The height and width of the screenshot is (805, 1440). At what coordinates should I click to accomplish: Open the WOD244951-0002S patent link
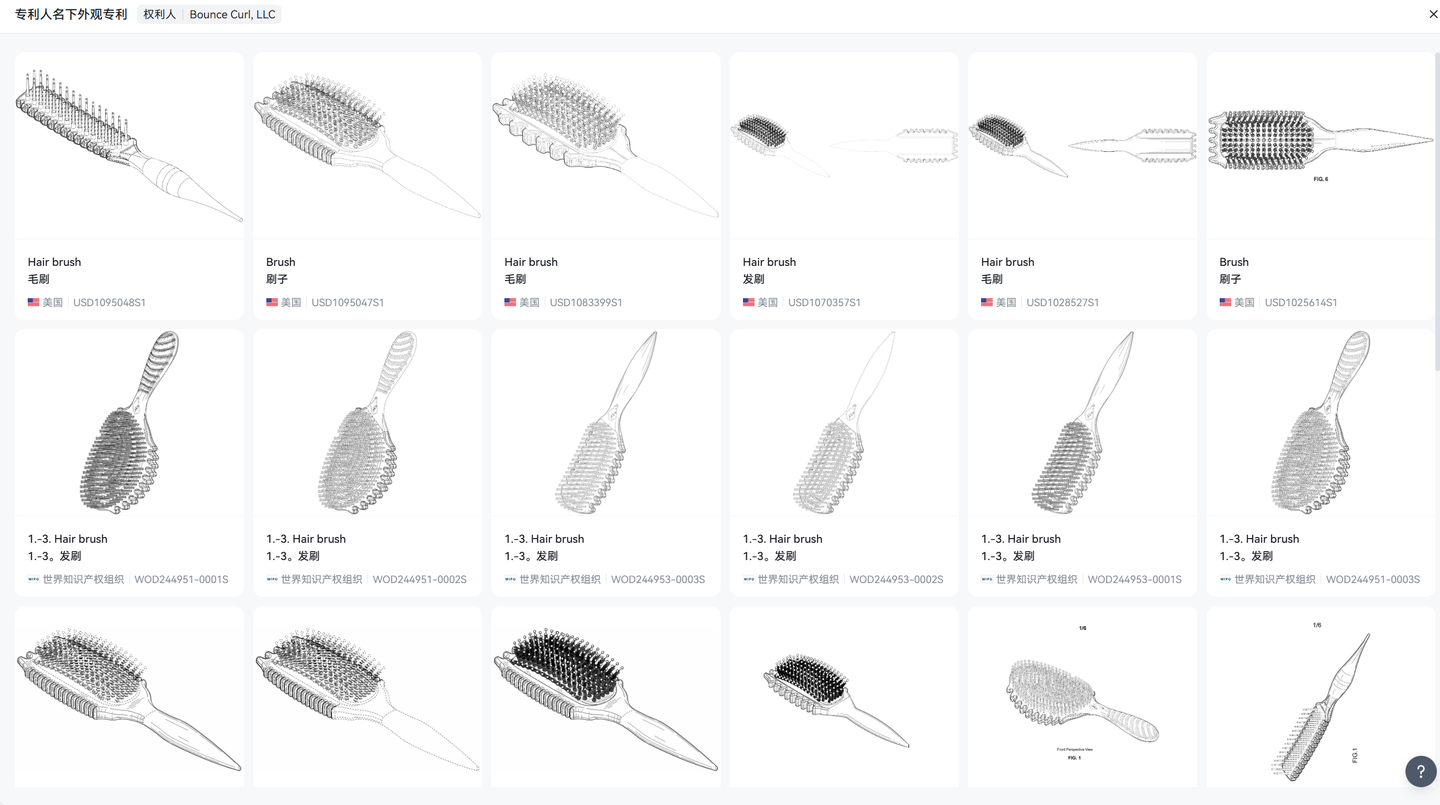click(x=420, y=579)
